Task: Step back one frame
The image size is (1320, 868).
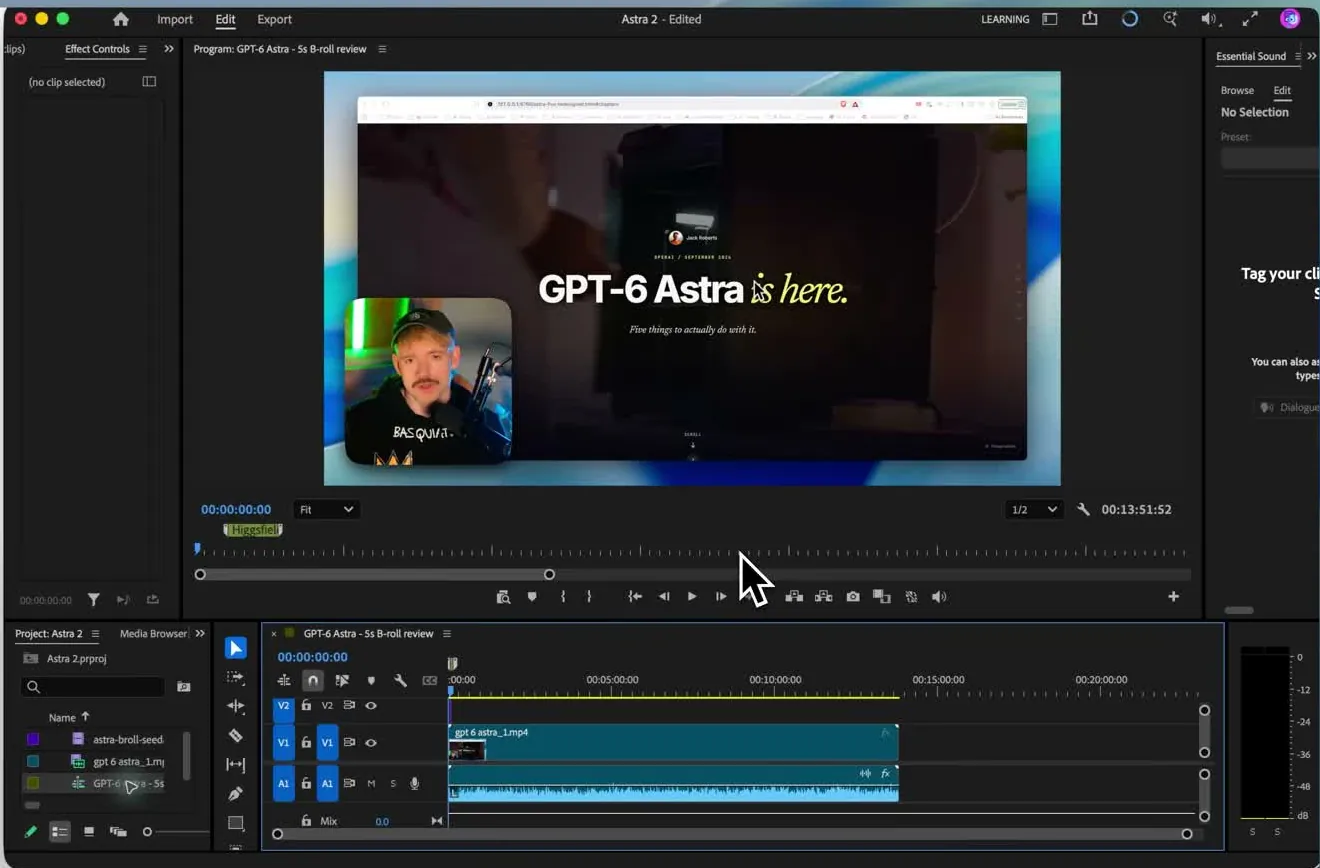Action: (x=664, y=597)
